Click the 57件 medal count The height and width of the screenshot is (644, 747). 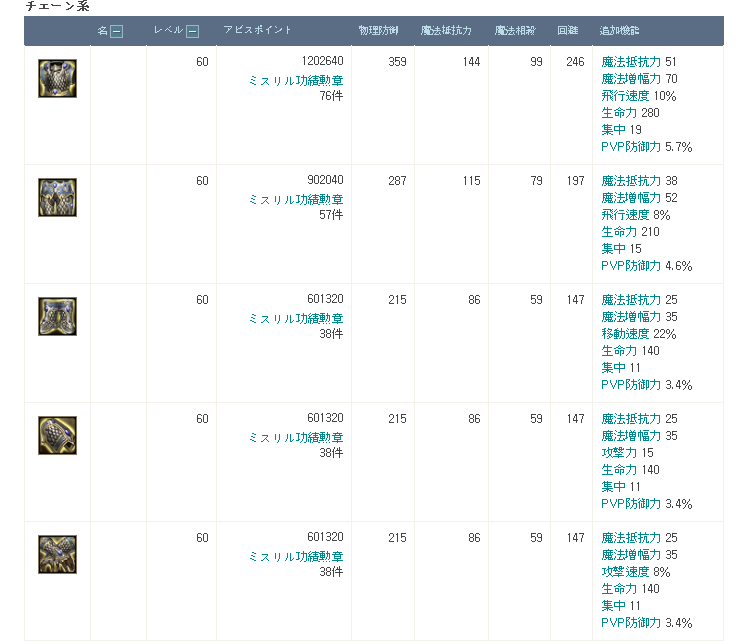tap(331, 215)
